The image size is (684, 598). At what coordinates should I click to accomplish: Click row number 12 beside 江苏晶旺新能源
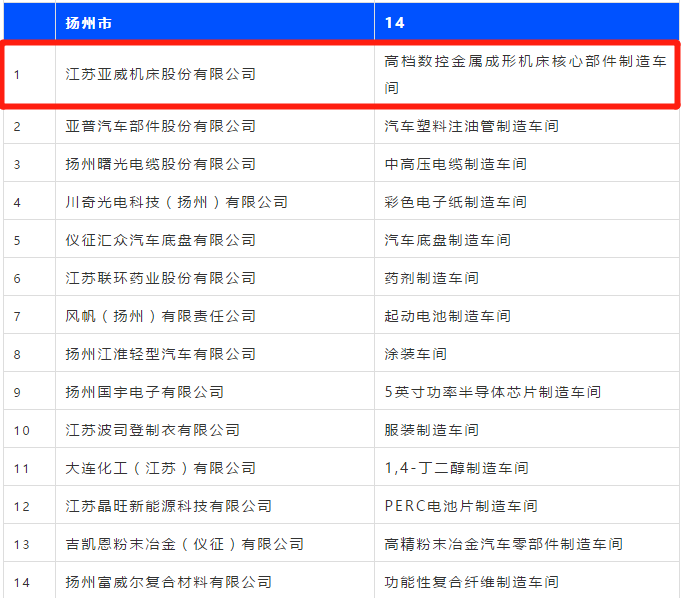click(21, 506)
